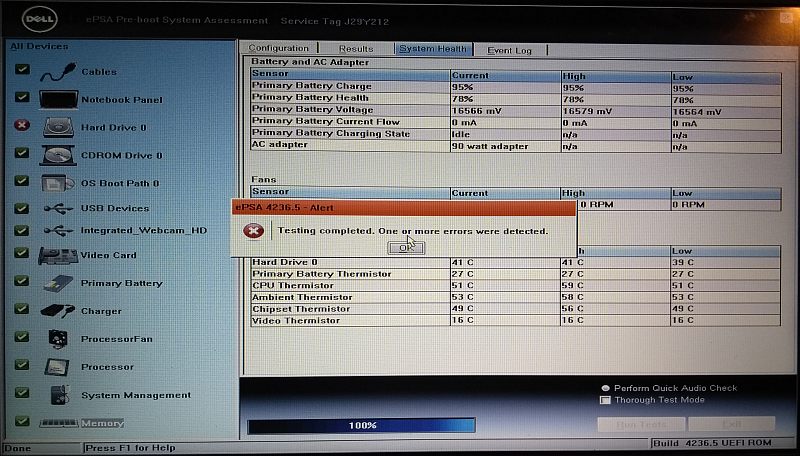Image resolution: width=800 pixels, height=456 pixels.
Task: Click the Run Tests button
Action: (641, 424)
